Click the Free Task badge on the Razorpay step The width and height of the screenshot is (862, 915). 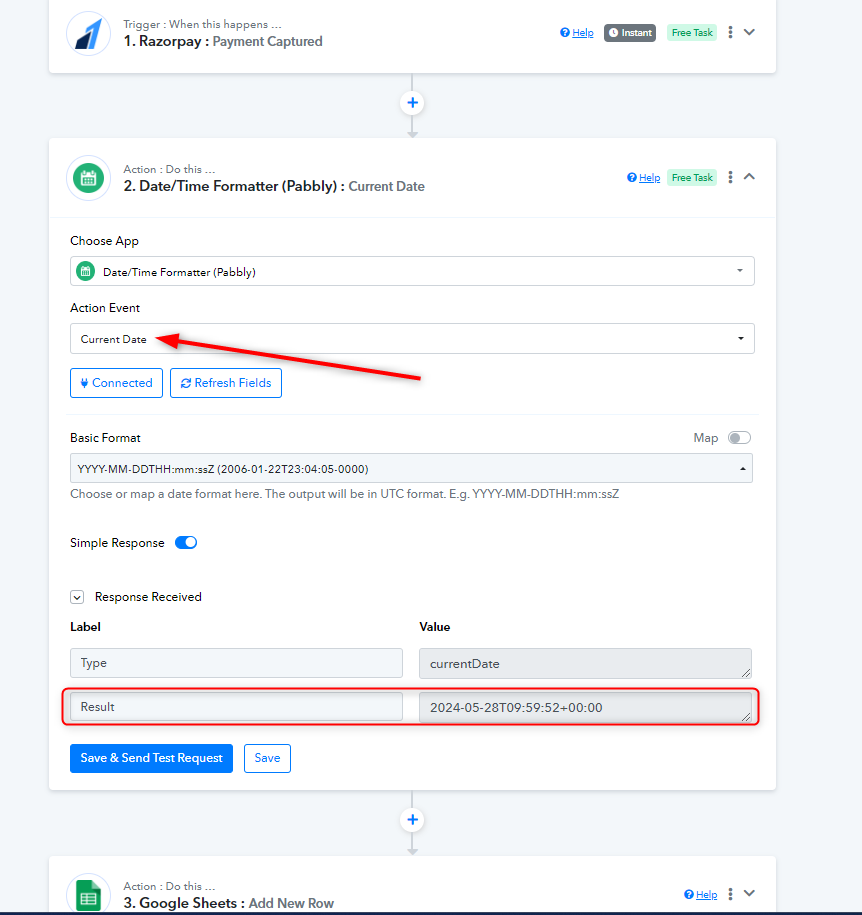692,33
